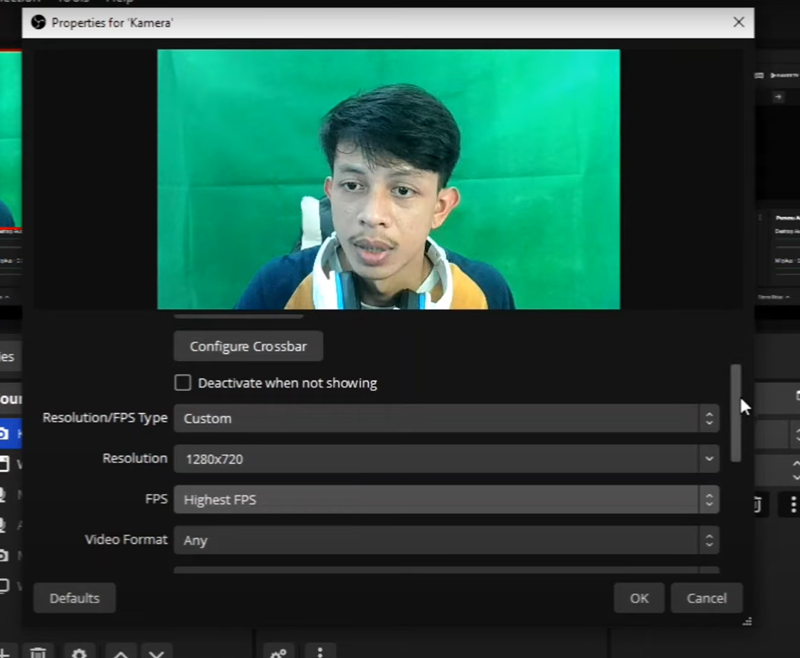Click the trash icon beside the sources gear
The height and width of the screenshot is (658, 800).
pos(37,652)
